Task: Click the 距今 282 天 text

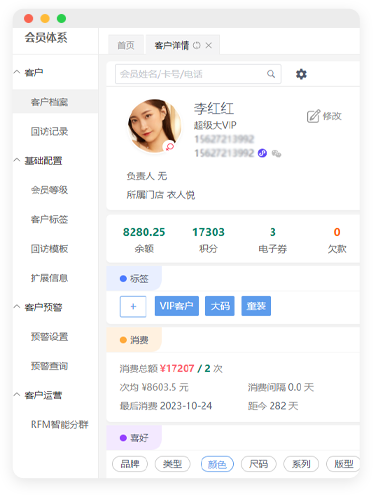Action: point(273,406)
